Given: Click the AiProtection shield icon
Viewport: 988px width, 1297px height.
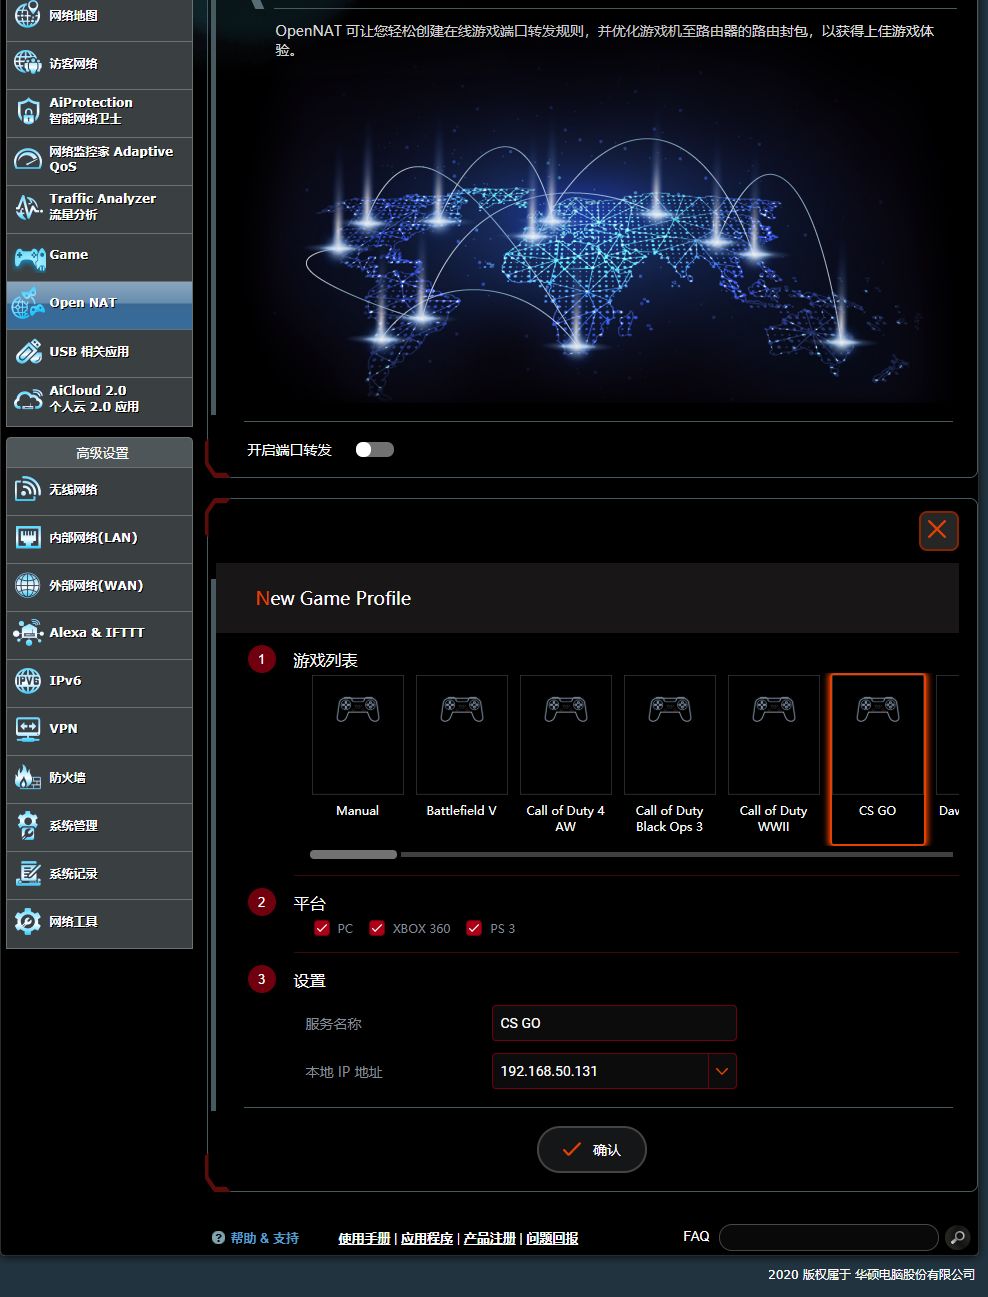Looking at the screenshot, I should [28, 111].
